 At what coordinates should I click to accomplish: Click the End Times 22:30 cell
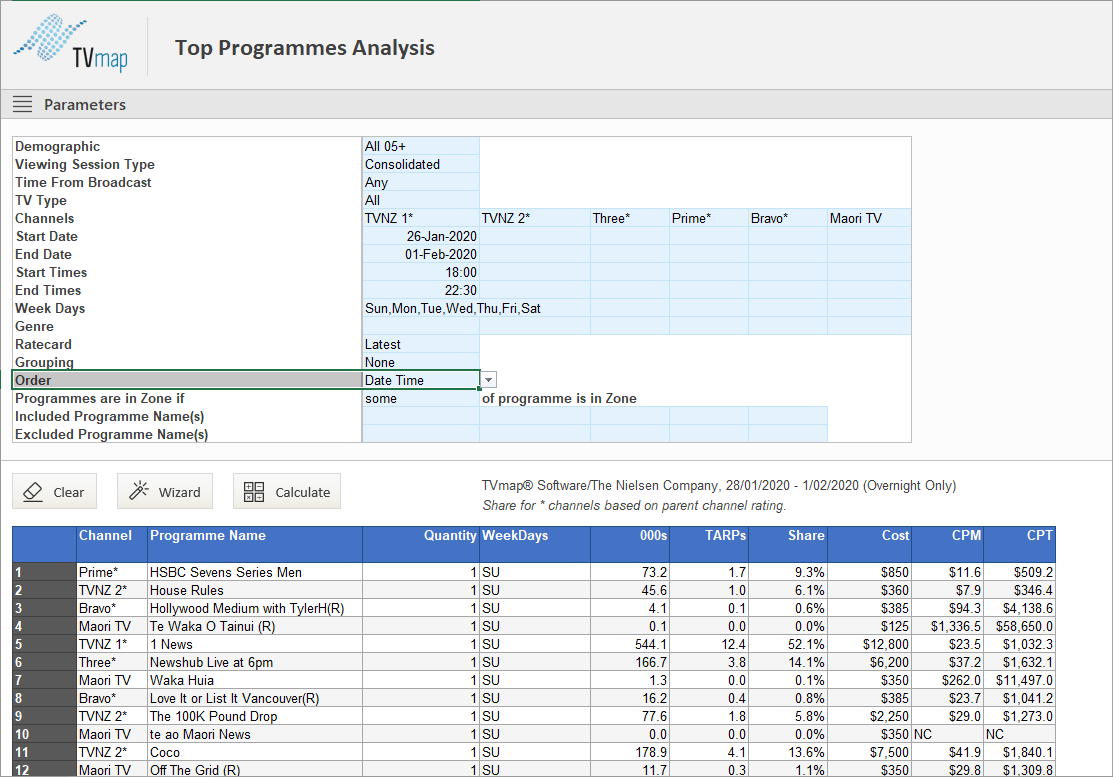coord(421,290)
